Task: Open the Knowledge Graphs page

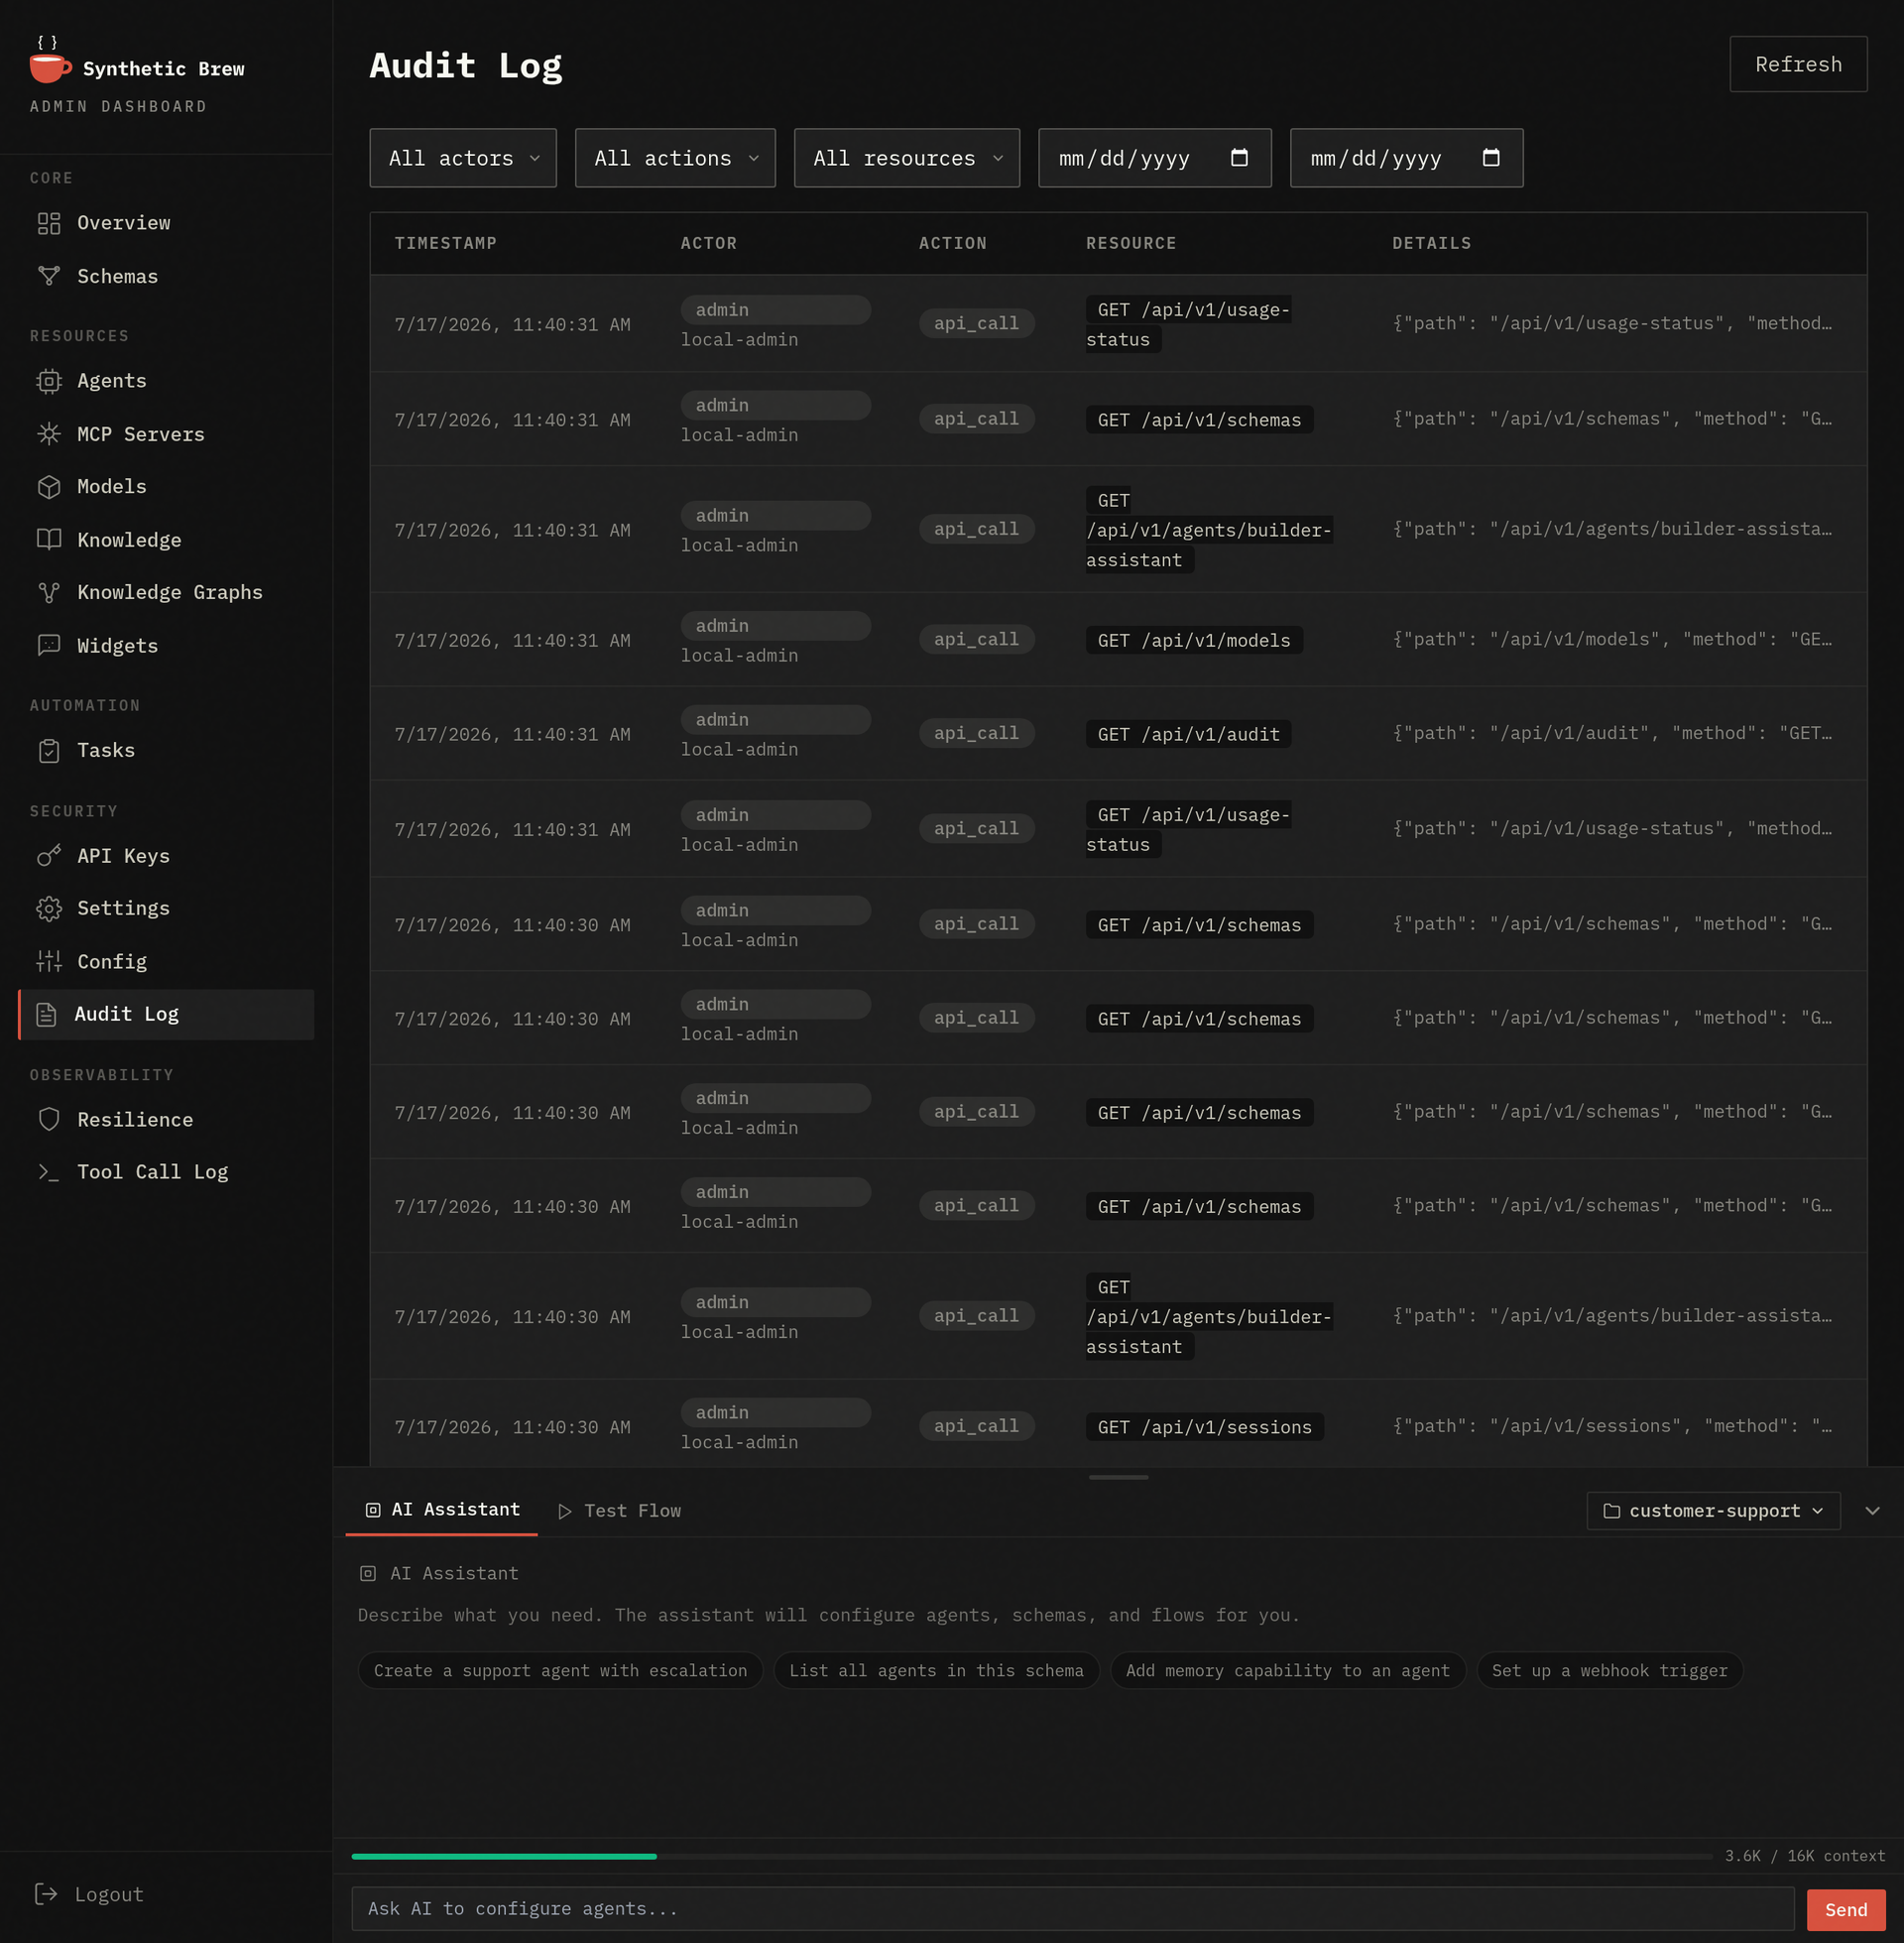Action: pyautogui.click(x=166, y=593)
